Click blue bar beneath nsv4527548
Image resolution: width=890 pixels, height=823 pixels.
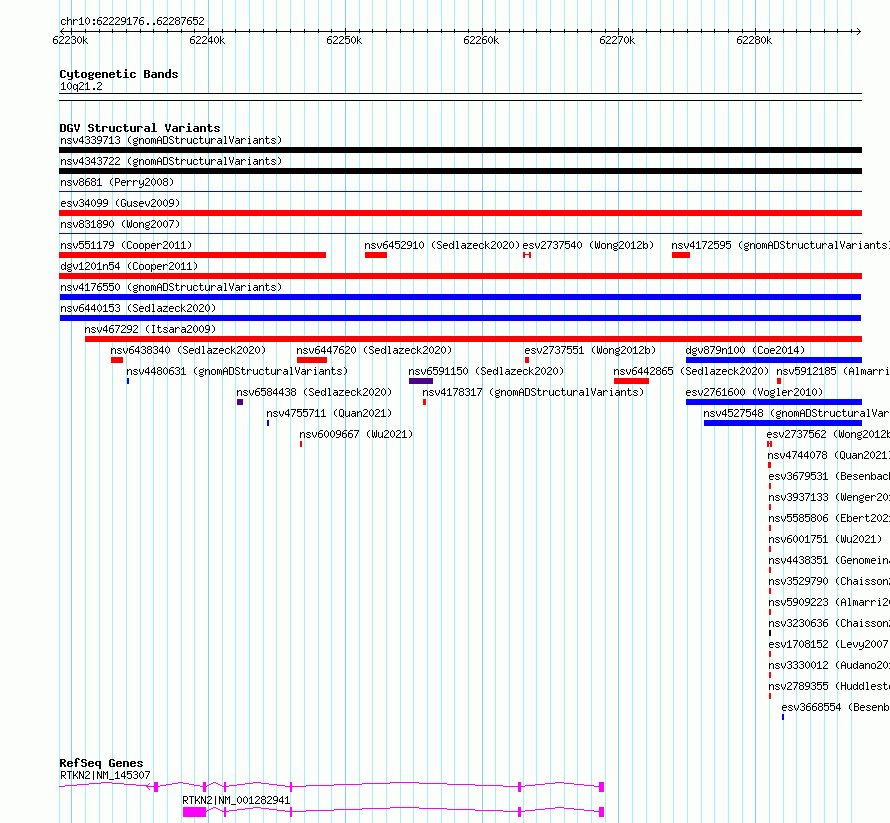783,423
